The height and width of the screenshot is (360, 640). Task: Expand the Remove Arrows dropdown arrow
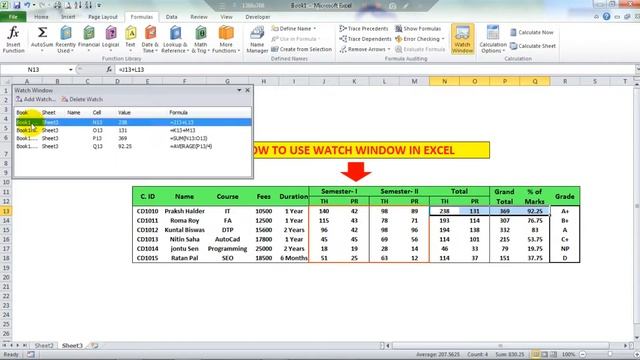pyautogui.click(x=389, y=49)
